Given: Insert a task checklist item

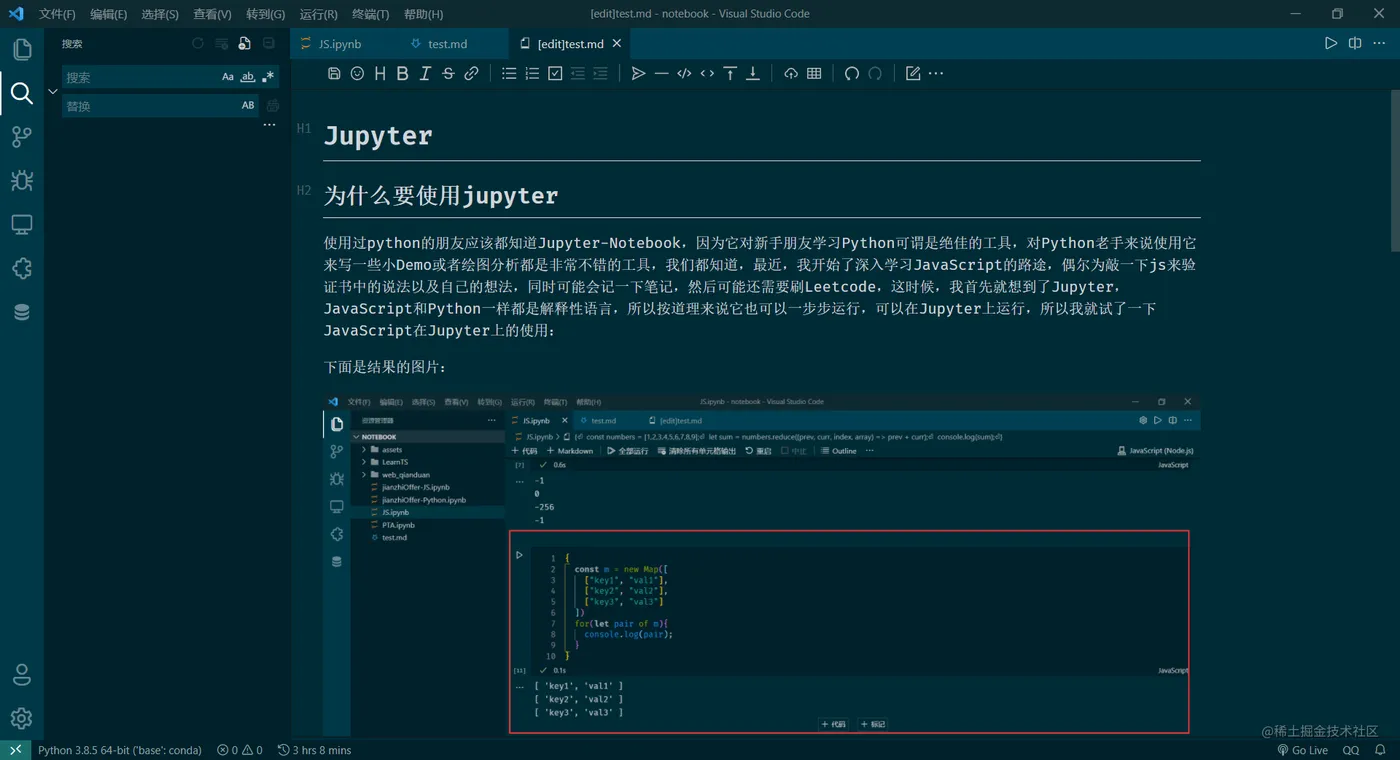Looking at the screenshot, I should [555, 73].
